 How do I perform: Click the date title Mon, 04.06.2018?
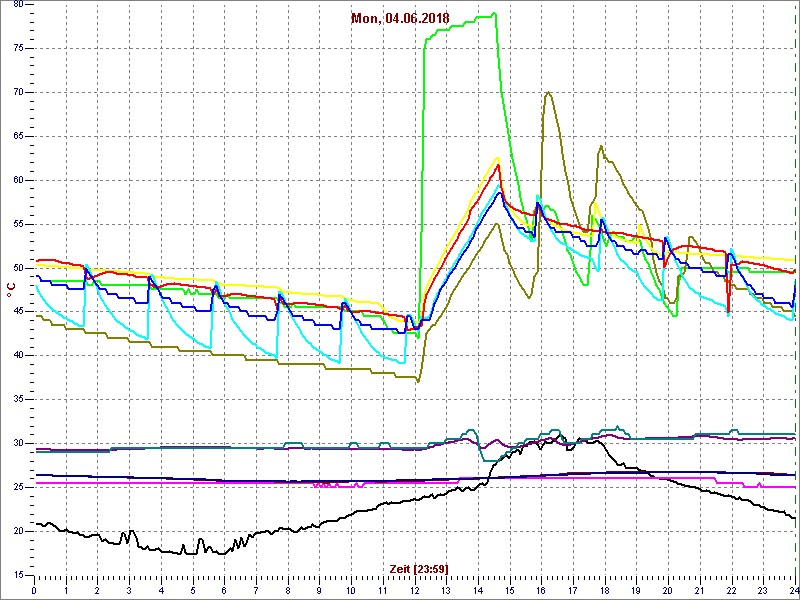400,19
